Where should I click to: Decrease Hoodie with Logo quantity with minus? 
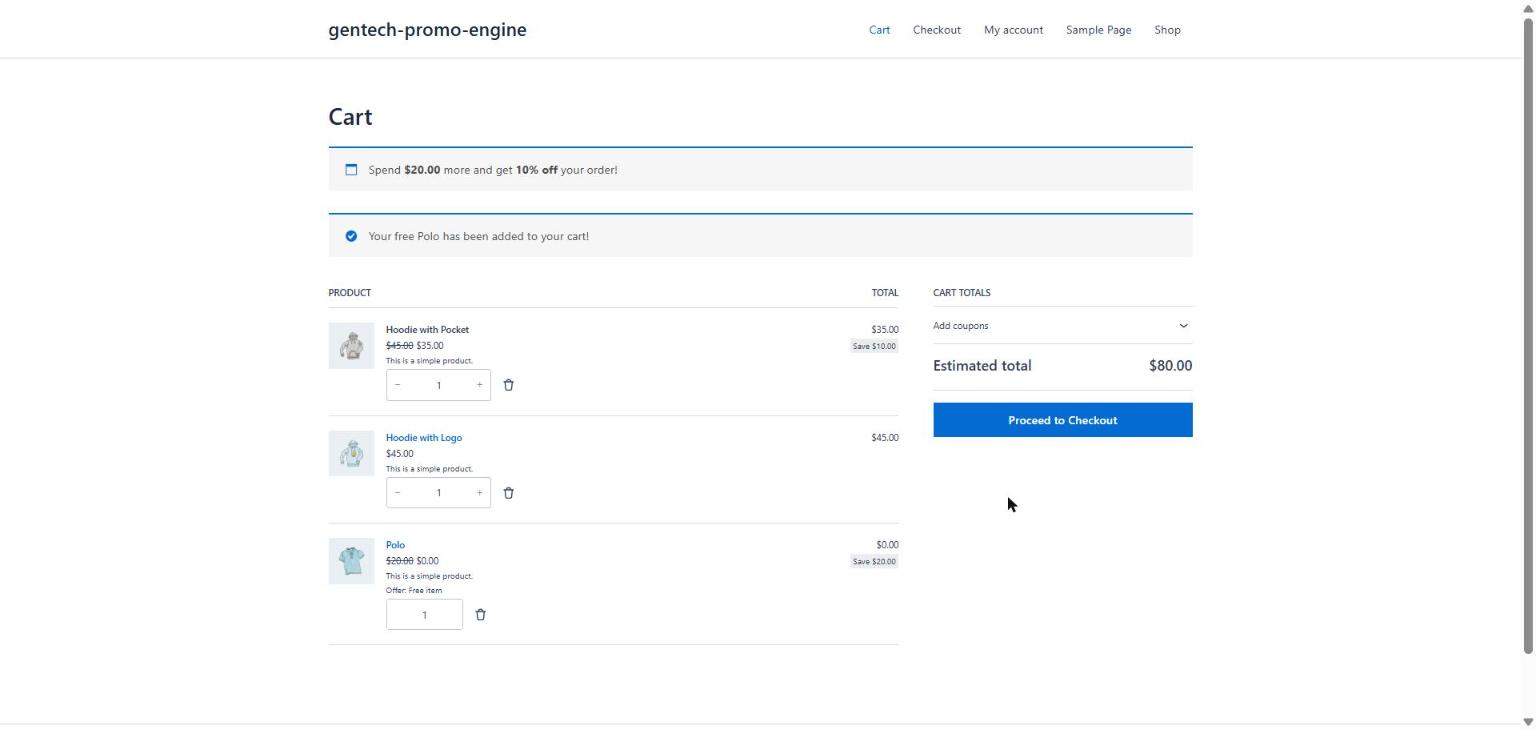pos(398,493)
